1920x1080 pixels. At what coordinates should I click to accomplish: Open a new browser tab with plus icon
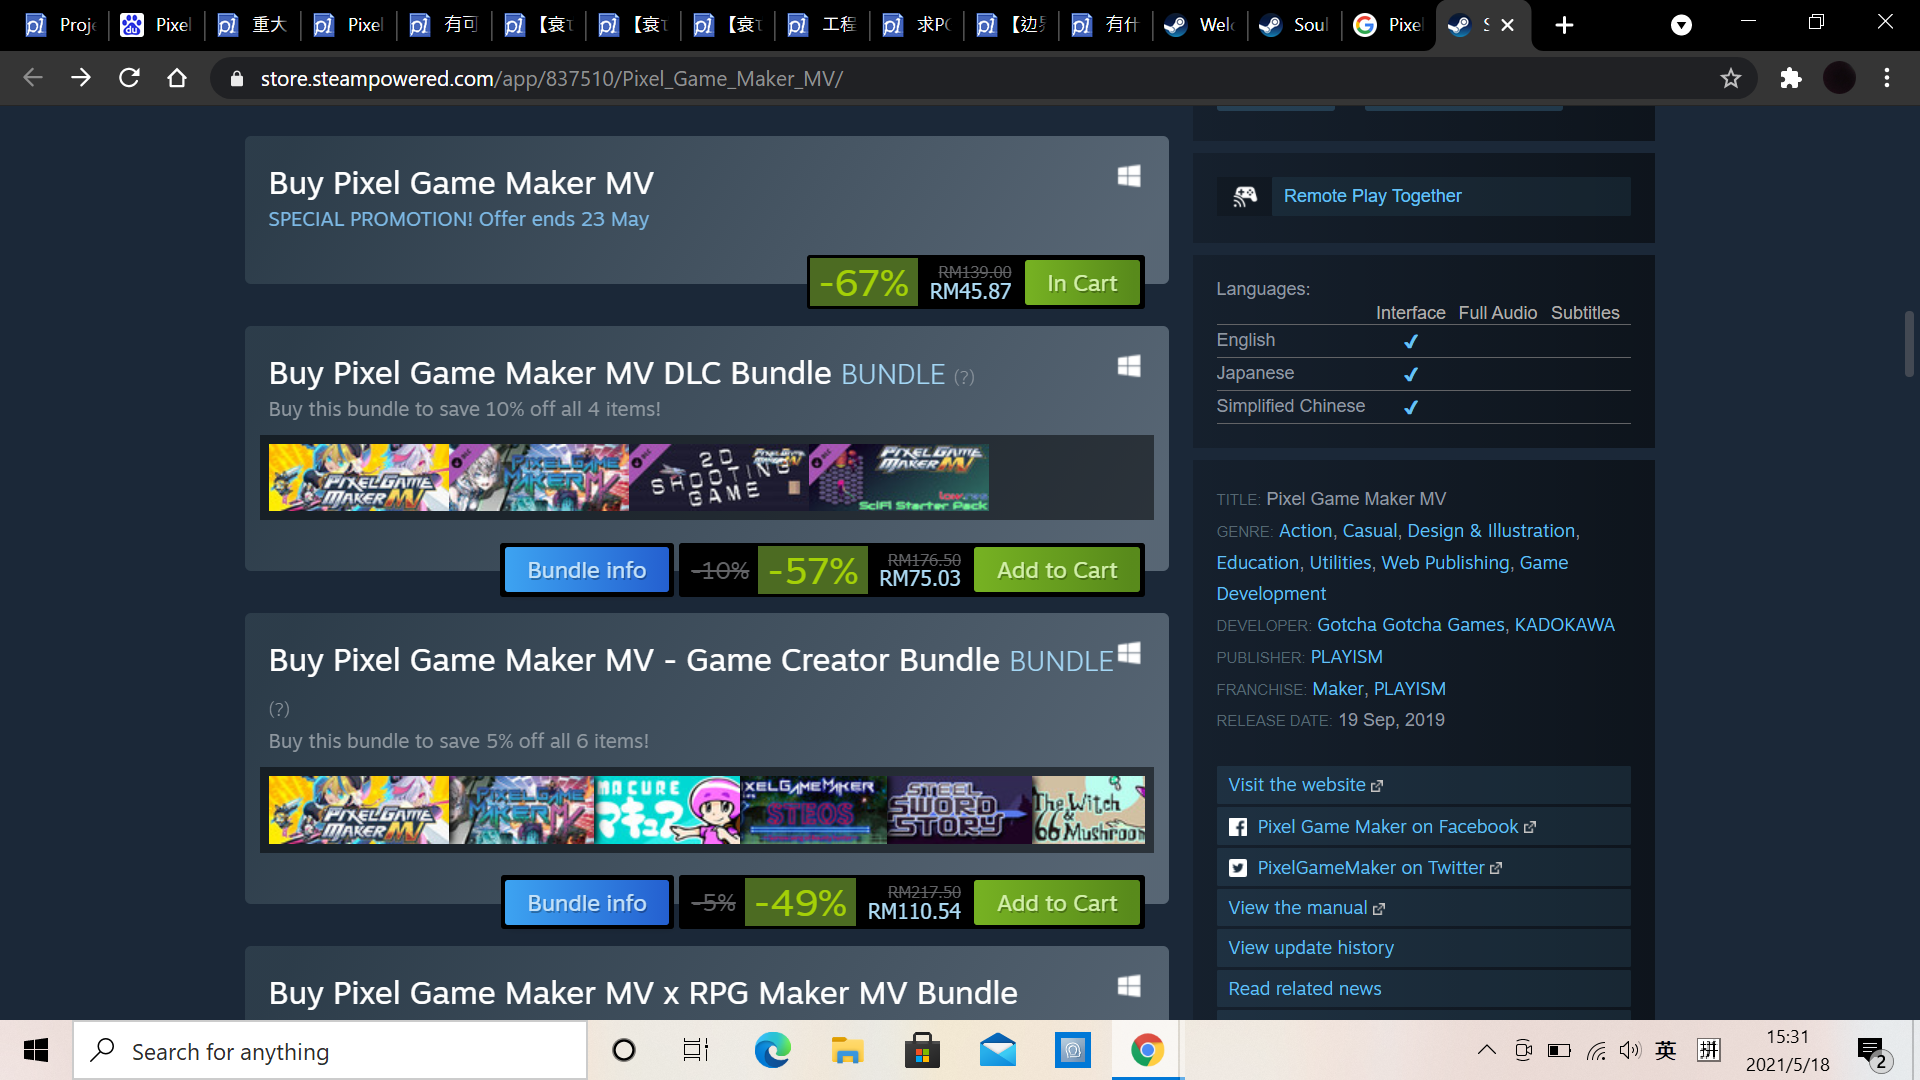point(1565,25)
